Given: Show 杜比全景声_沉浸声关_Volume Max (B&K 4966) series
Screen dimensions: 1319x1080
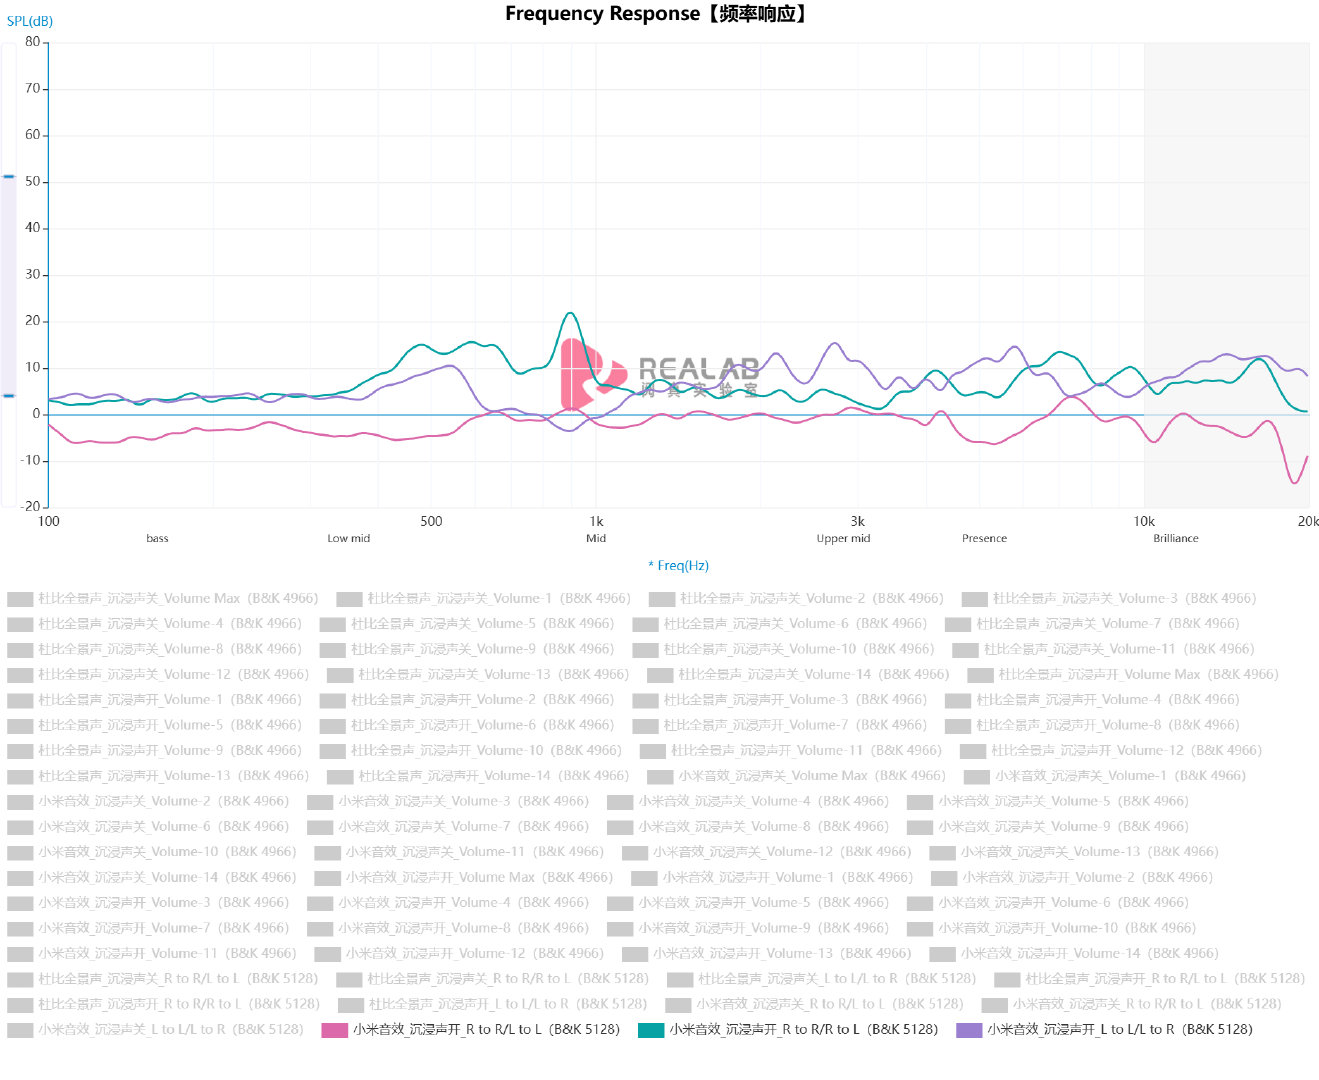Looking at the screenshot, I should coord(163,599).
